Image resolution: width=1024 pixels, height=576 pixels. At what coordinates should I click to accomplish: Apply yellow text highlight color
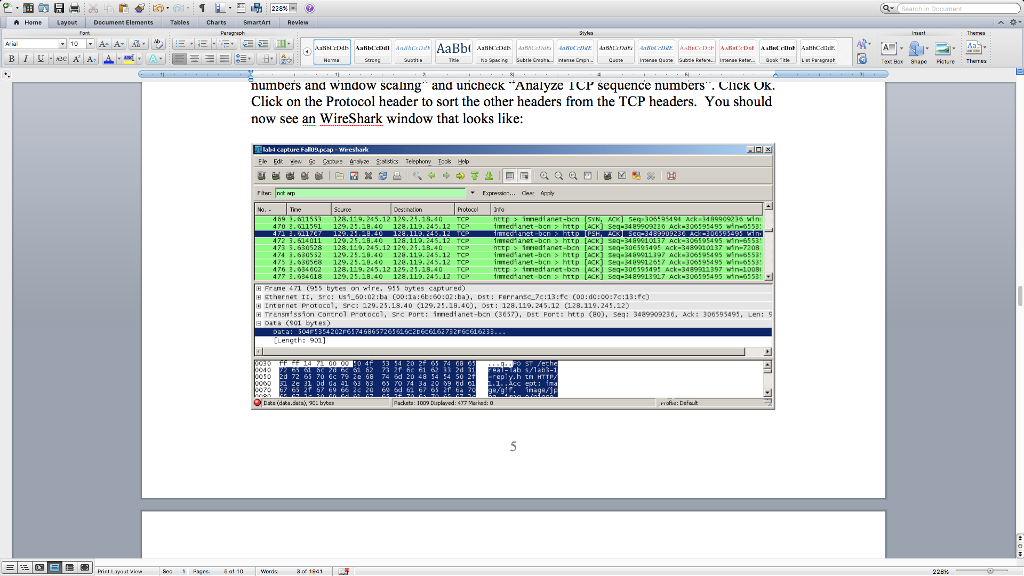[x=129, y=59]
